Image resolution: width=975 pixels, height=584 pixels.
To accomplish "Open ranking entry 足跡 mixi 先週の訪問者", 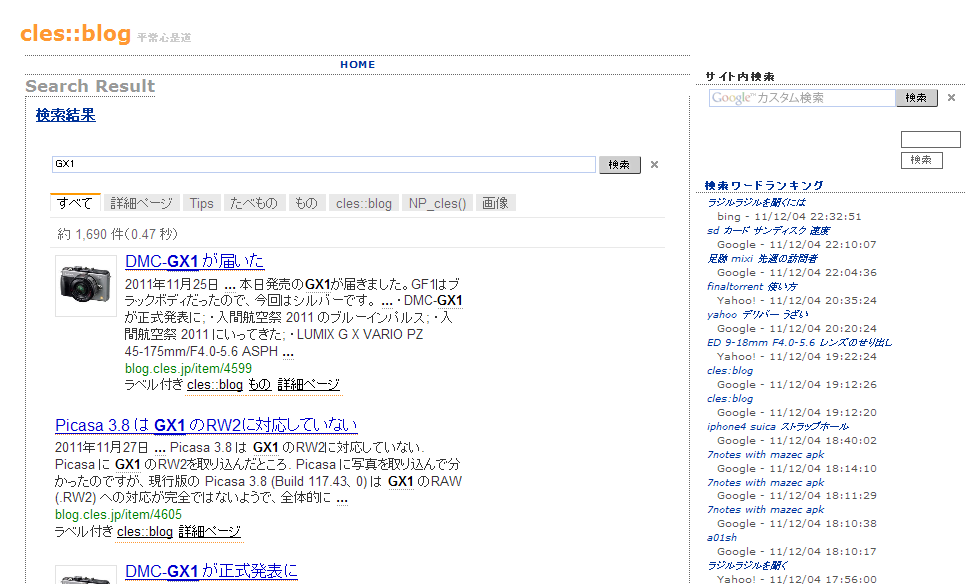I will [x=762, y=259].
